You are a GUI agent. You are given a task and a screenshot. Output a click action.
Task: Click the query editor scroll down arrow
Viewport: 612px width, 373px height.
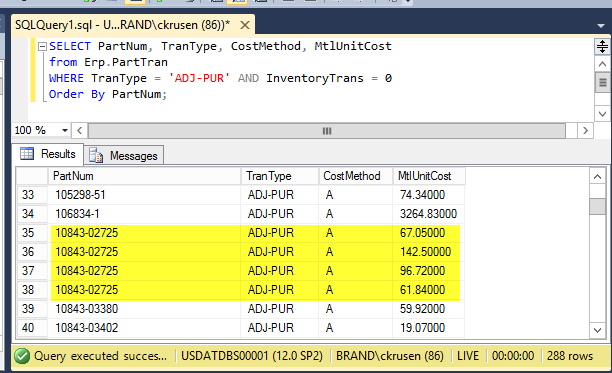pos(602,114)
